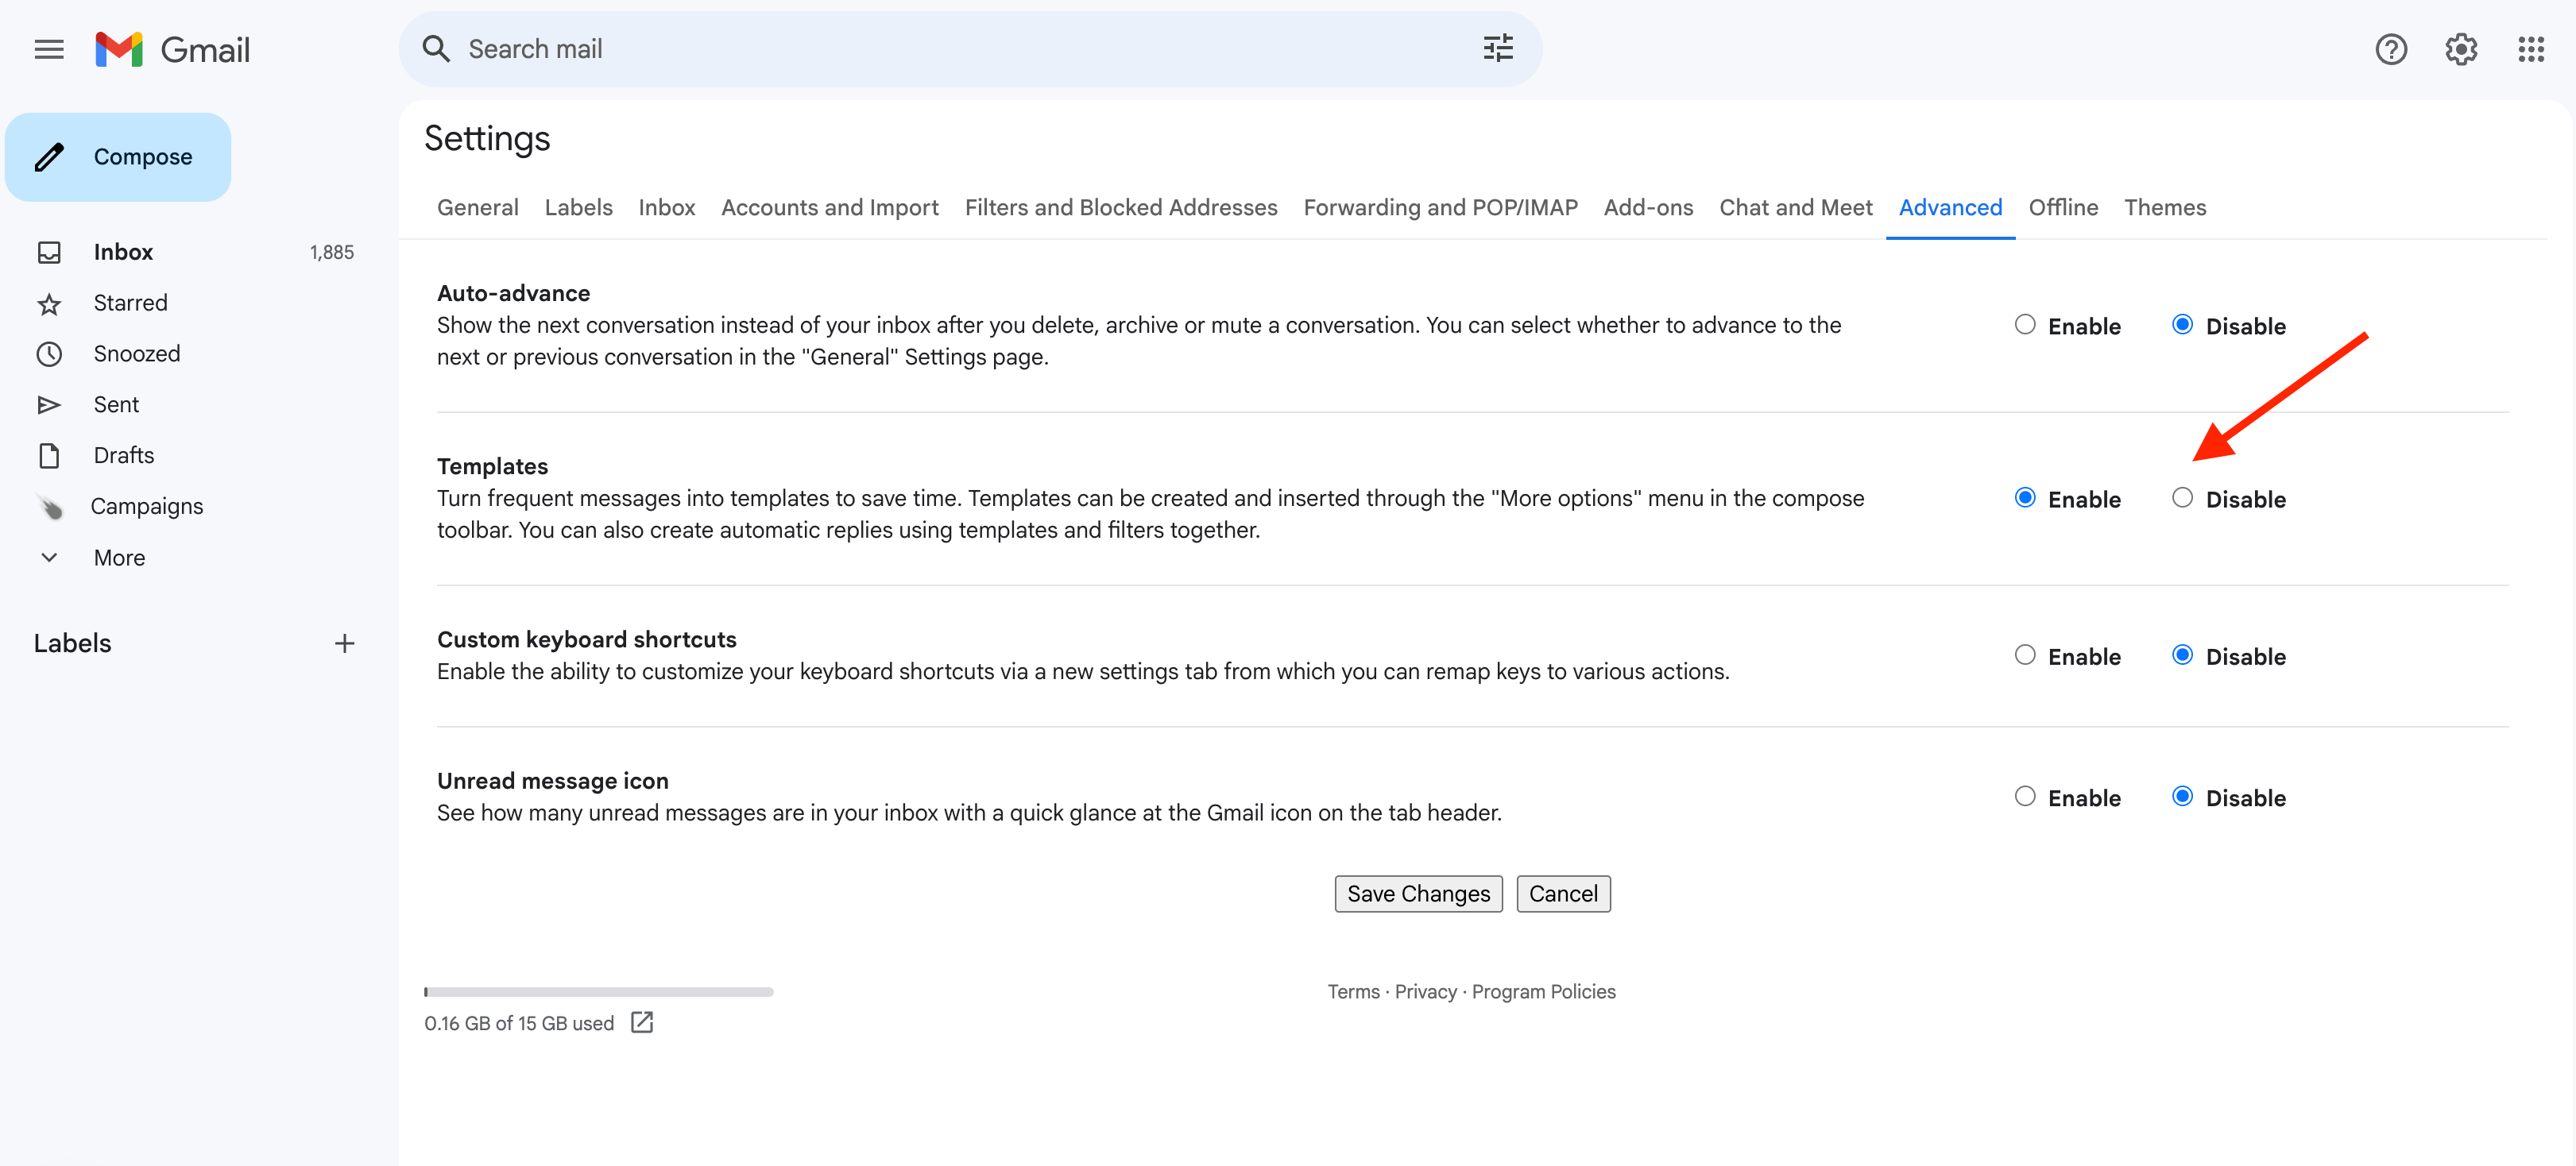Enable Custom keyboard shortcuts
Image resolution: width=2576 pixels, height=1166 pixels.
point(2024,655)
